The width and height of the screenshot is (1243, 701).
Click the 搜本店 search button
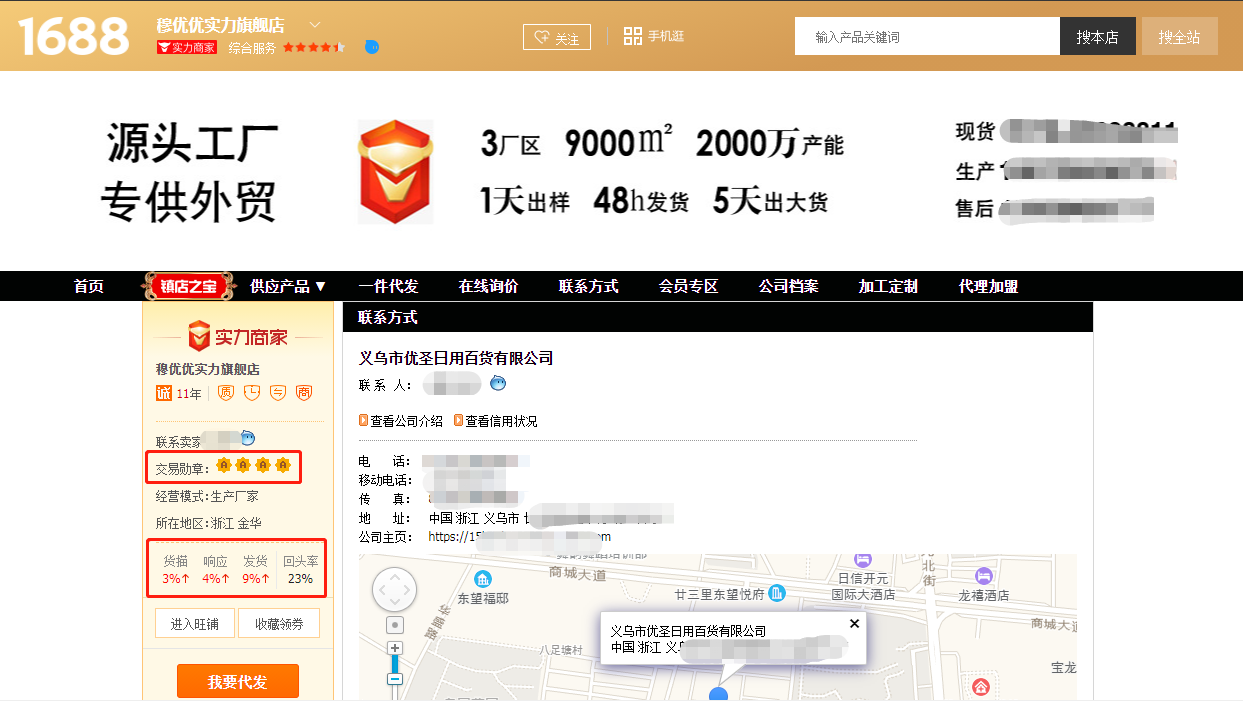click(x=1098, y=36)
